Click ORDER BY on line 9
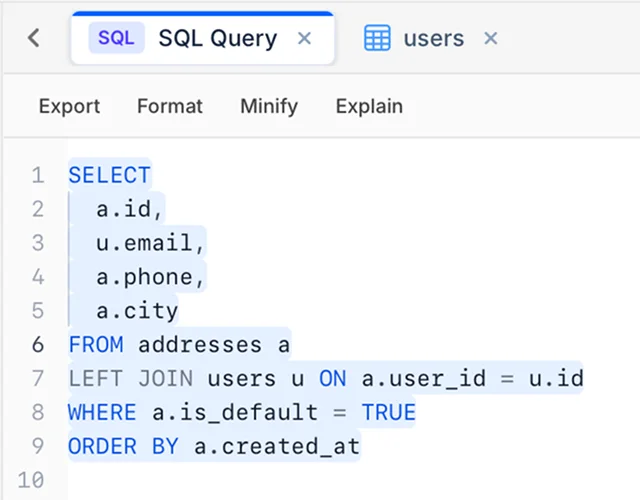Viewport: 640px width, 500px height. (123, 447)
